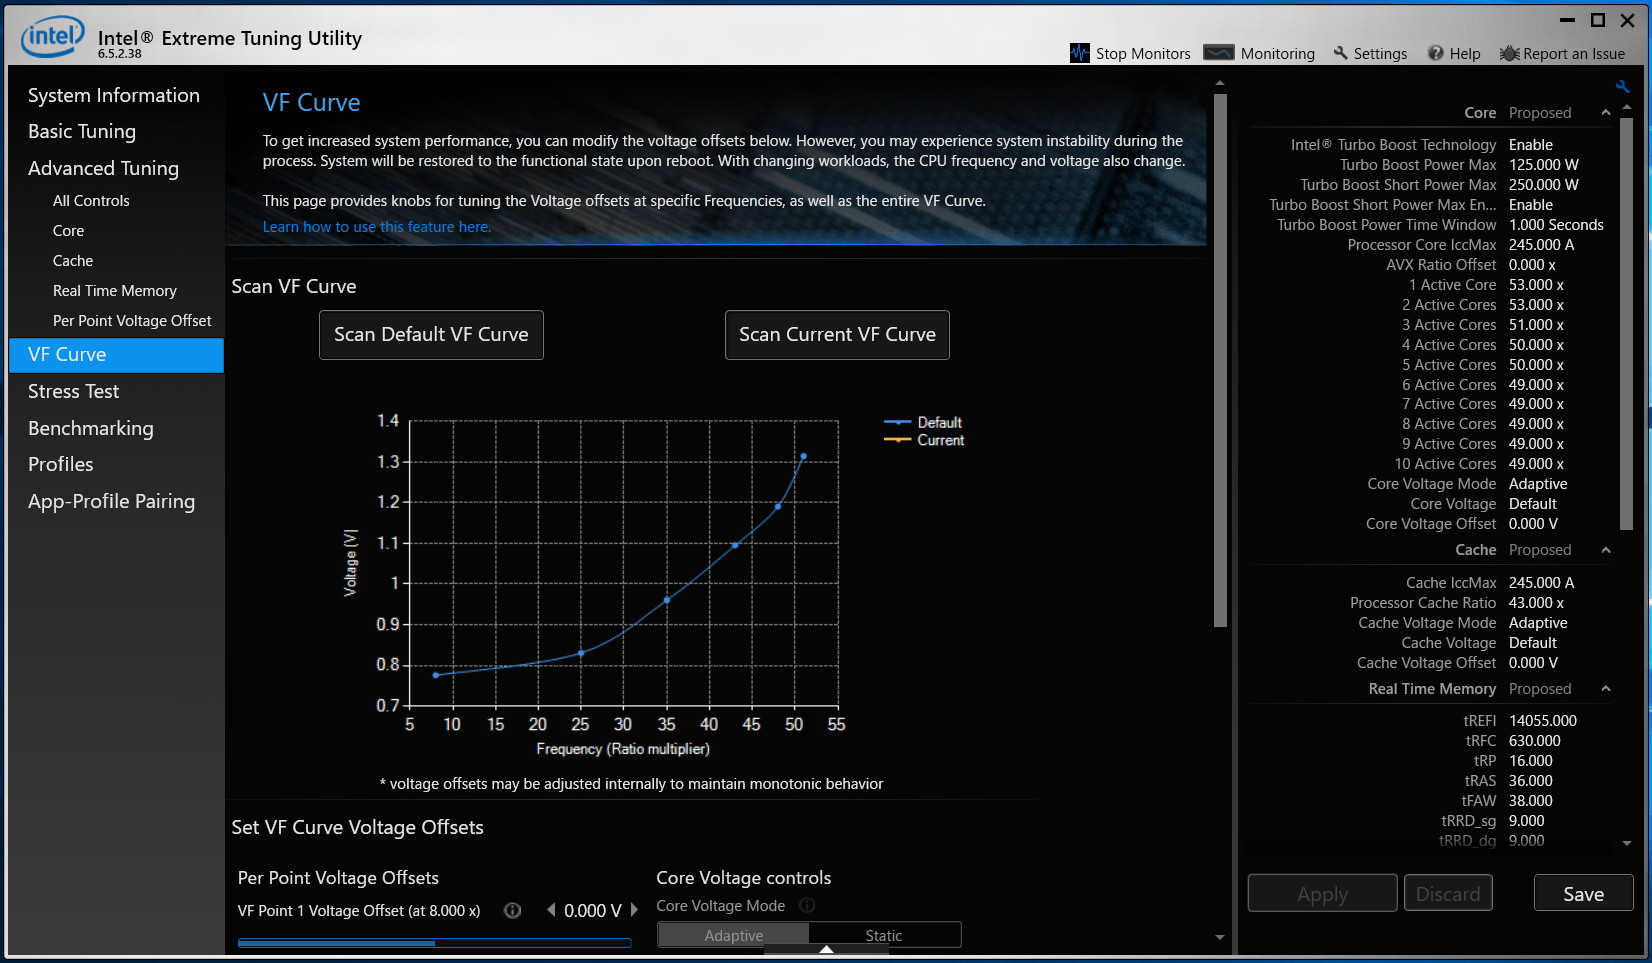
Task: Click the VF curve point at ratio 8
Action: tap(435, 675)
